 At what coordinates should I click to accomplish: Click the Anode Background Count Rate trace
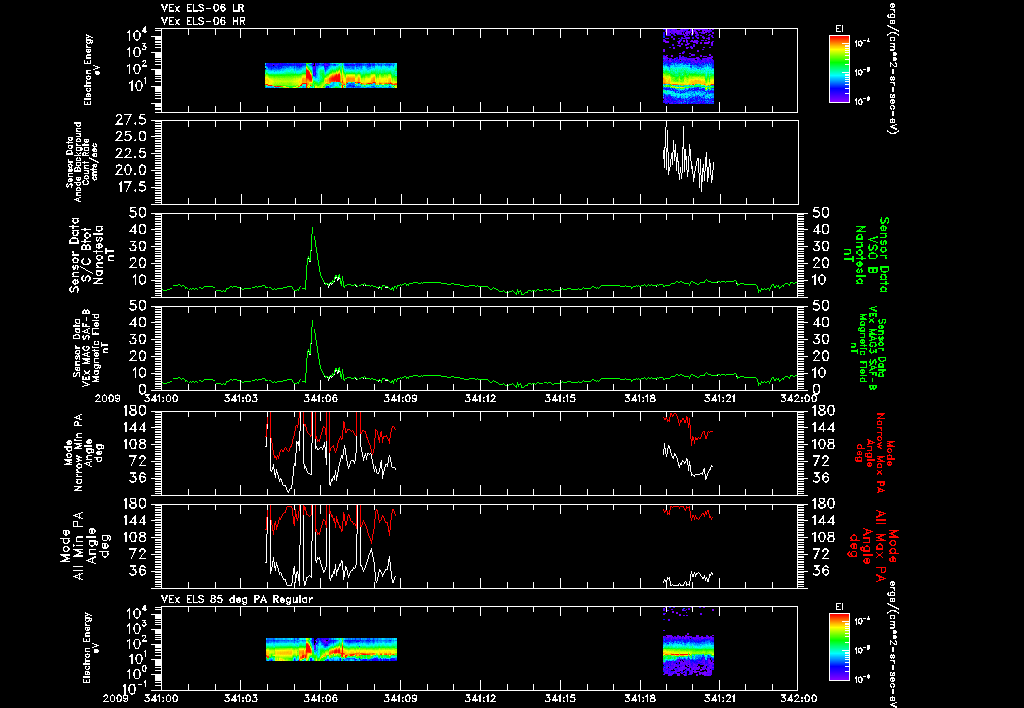click(x=689, y=159)
